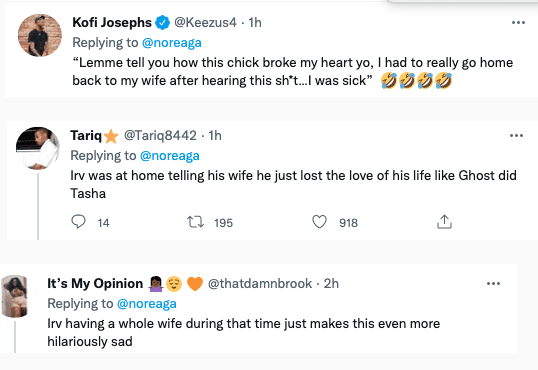
Task: Open Tariq's profile avatar
Action: point(38,148)
